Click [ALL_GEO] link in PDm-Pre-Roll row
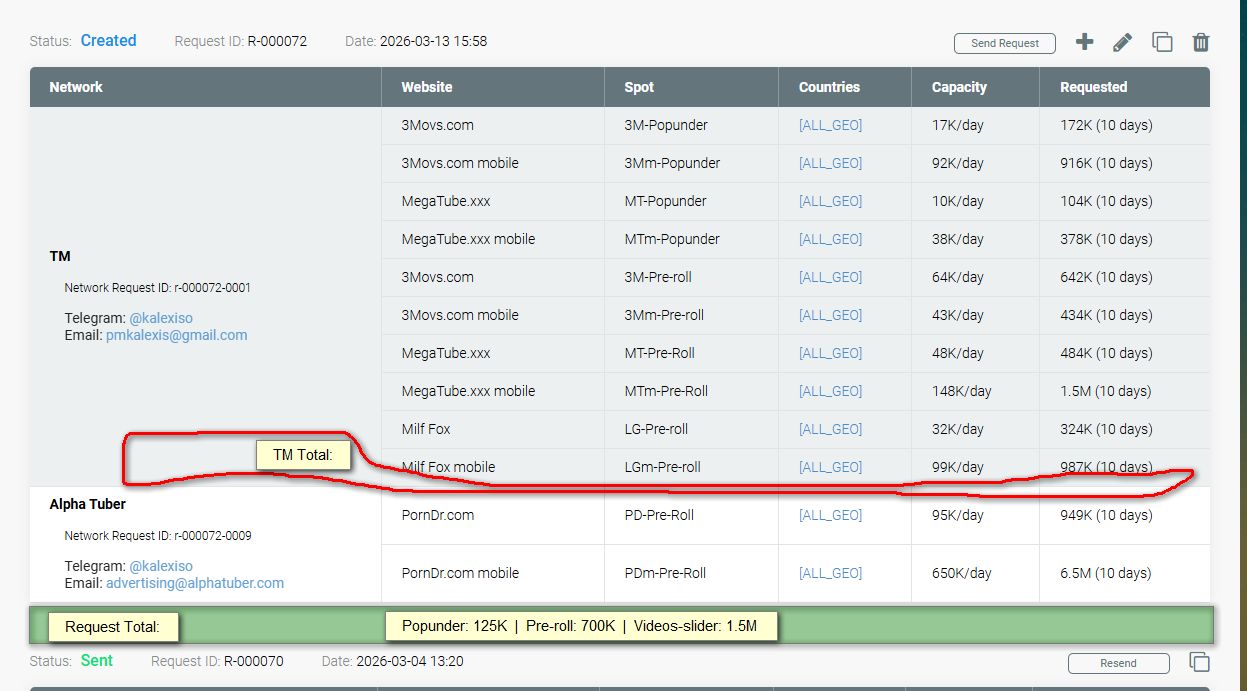Image resolution: width=1247 pixels, height=691 pixels. [830, 573]
